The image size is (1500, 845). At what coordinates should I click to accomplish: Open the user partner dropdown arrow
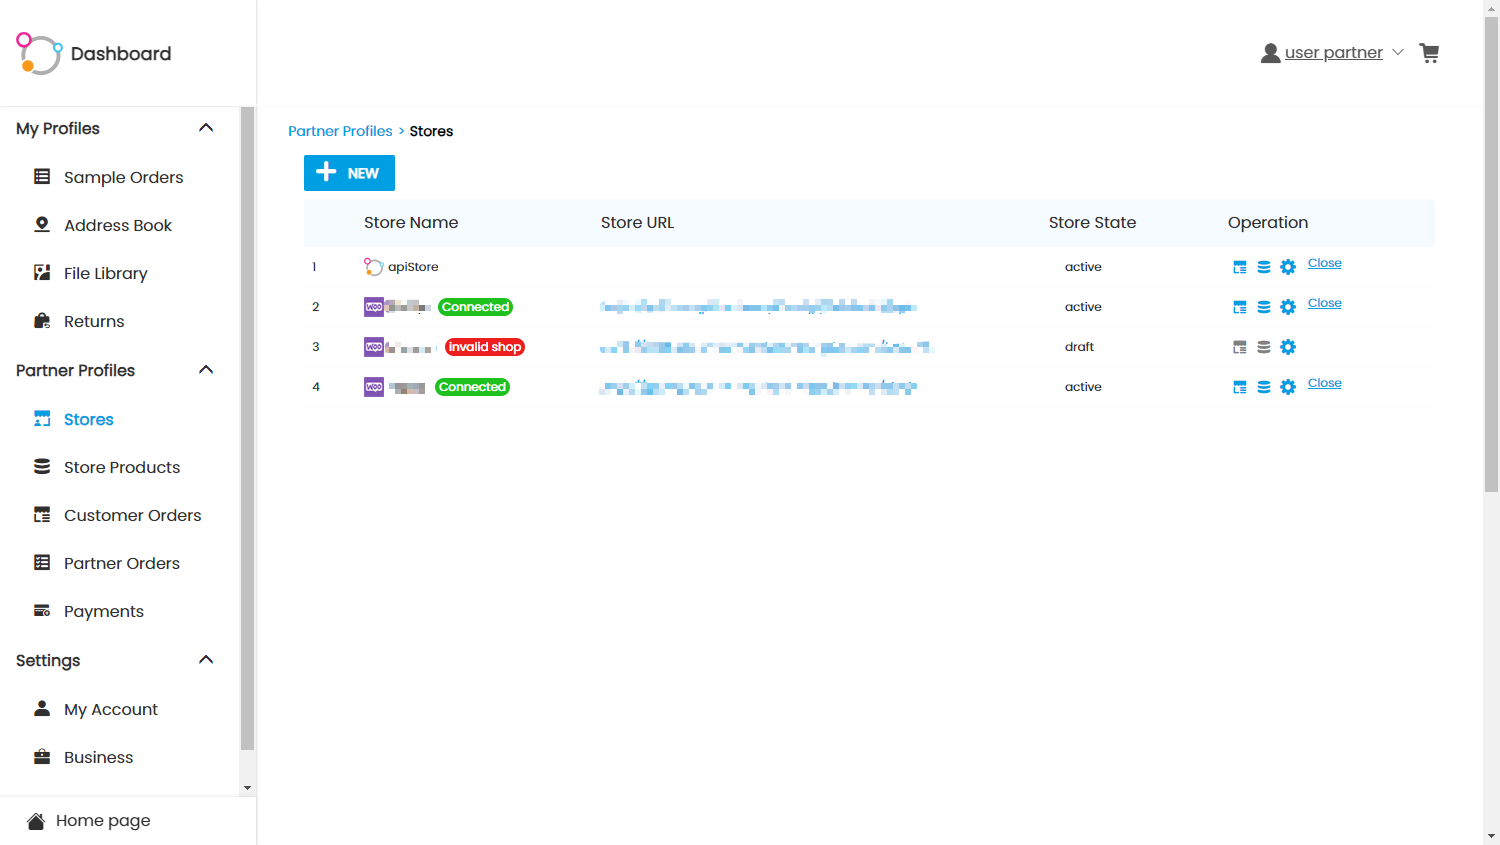point(1398,52)
